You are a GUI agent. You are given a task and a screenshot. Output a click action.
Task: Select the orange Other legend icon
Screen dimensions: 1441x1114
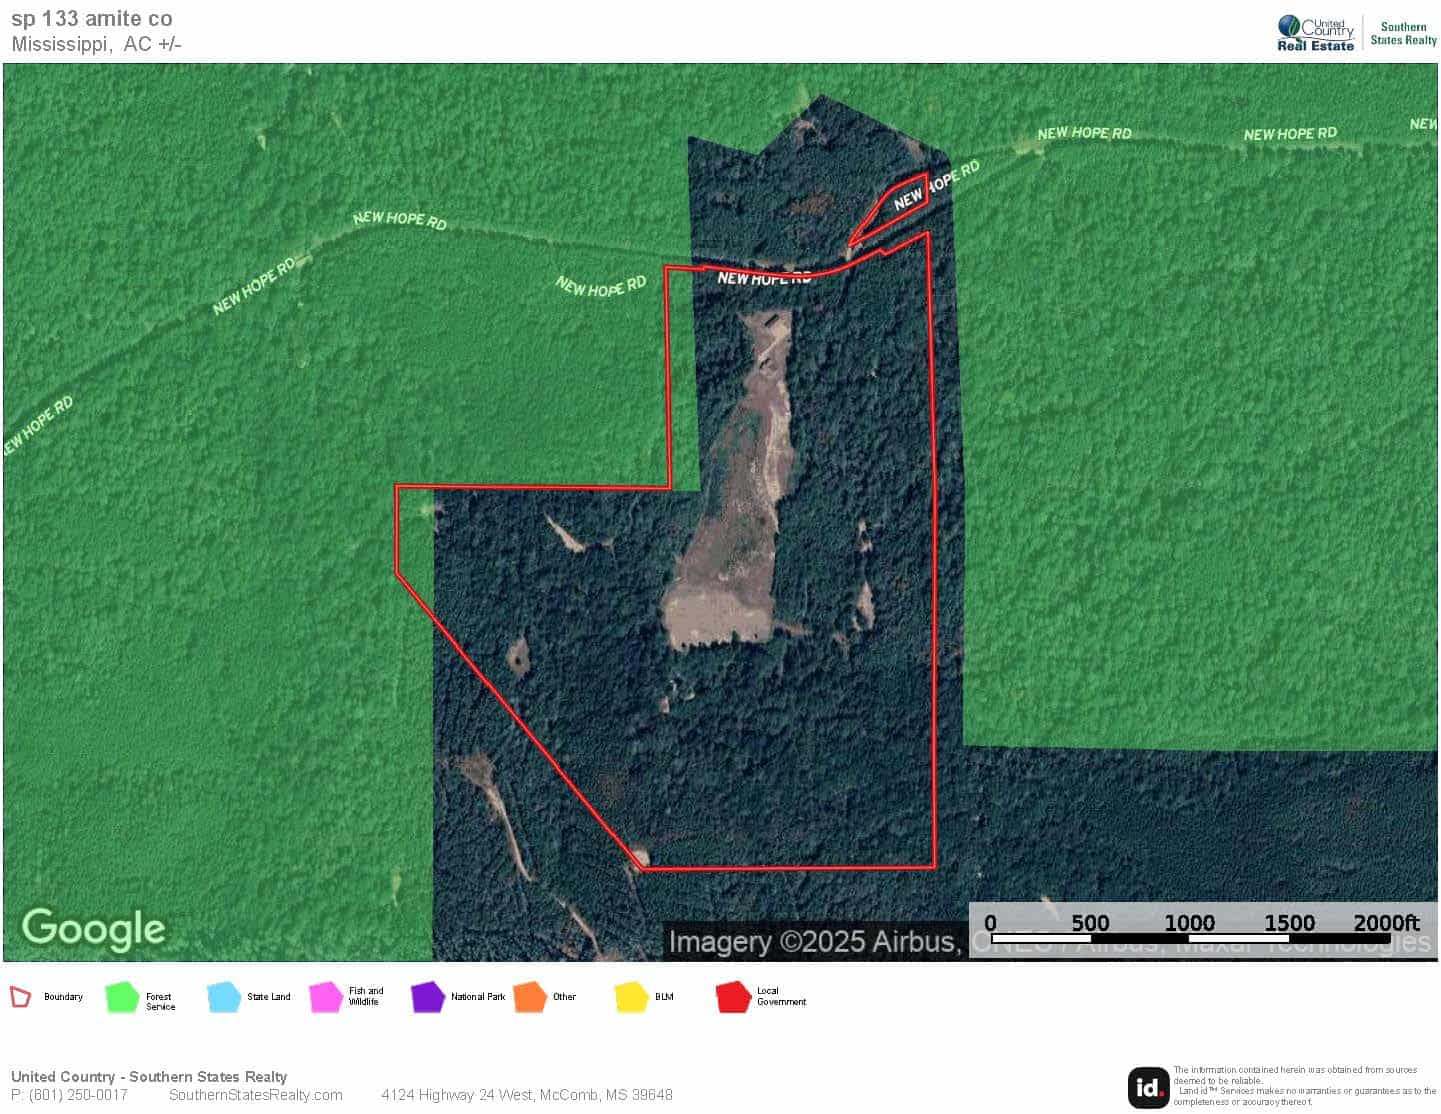pos(528,996)
